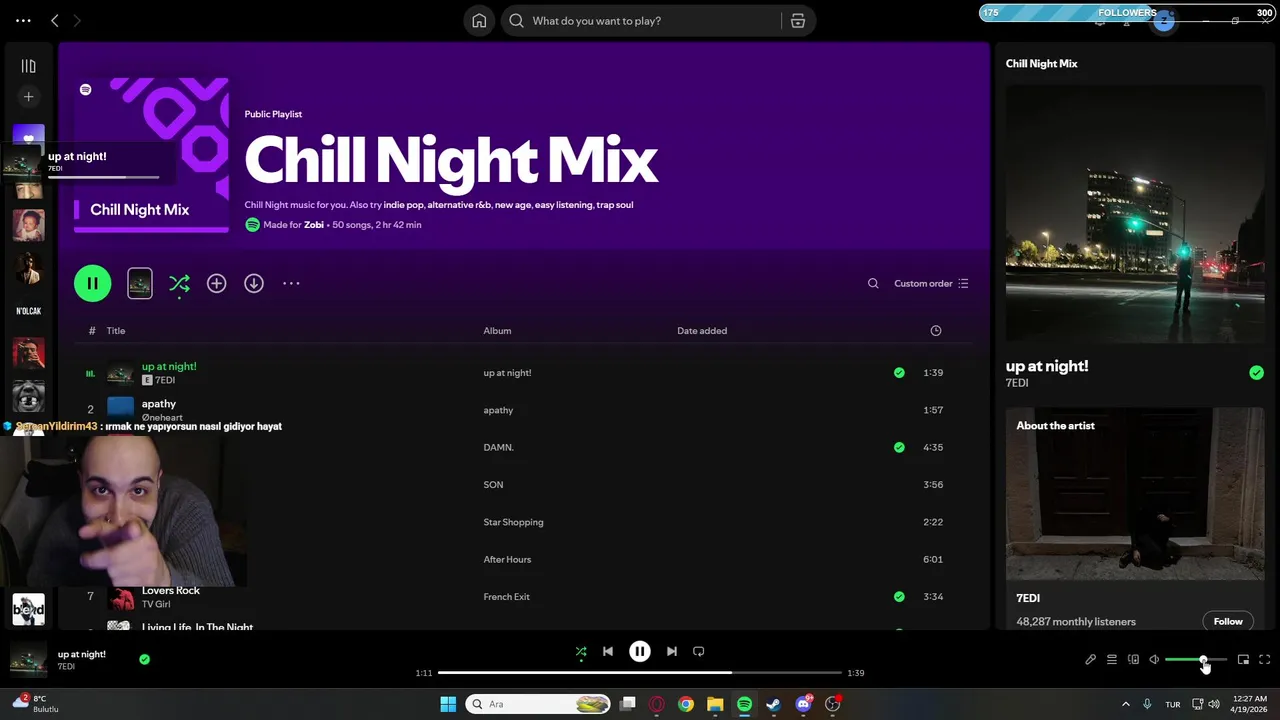Open Star Shopping album link
Screen dimensions: 1280x720
[513, 522]
